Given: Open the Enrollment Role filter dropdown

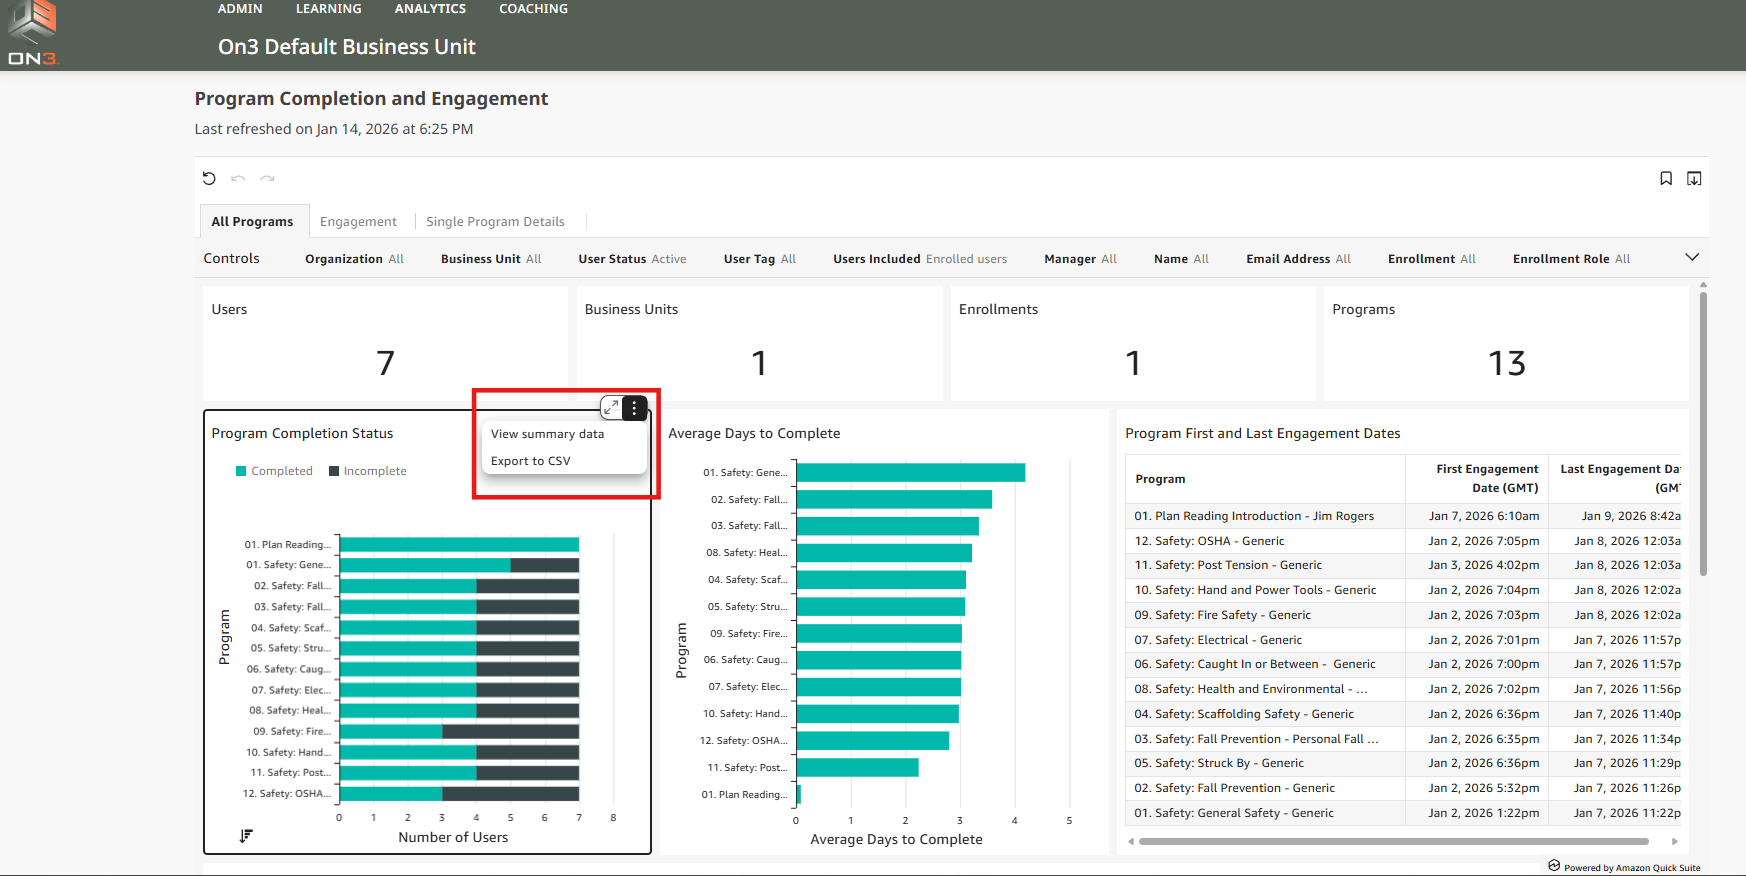Looking at the screenshot, I should click(1570, 259).
